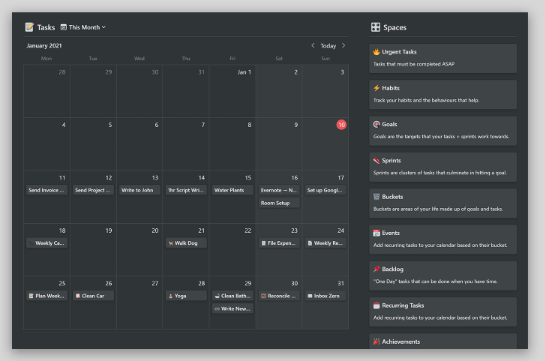Click the calendar icon on Recurring Tasks

click(376, 305)
